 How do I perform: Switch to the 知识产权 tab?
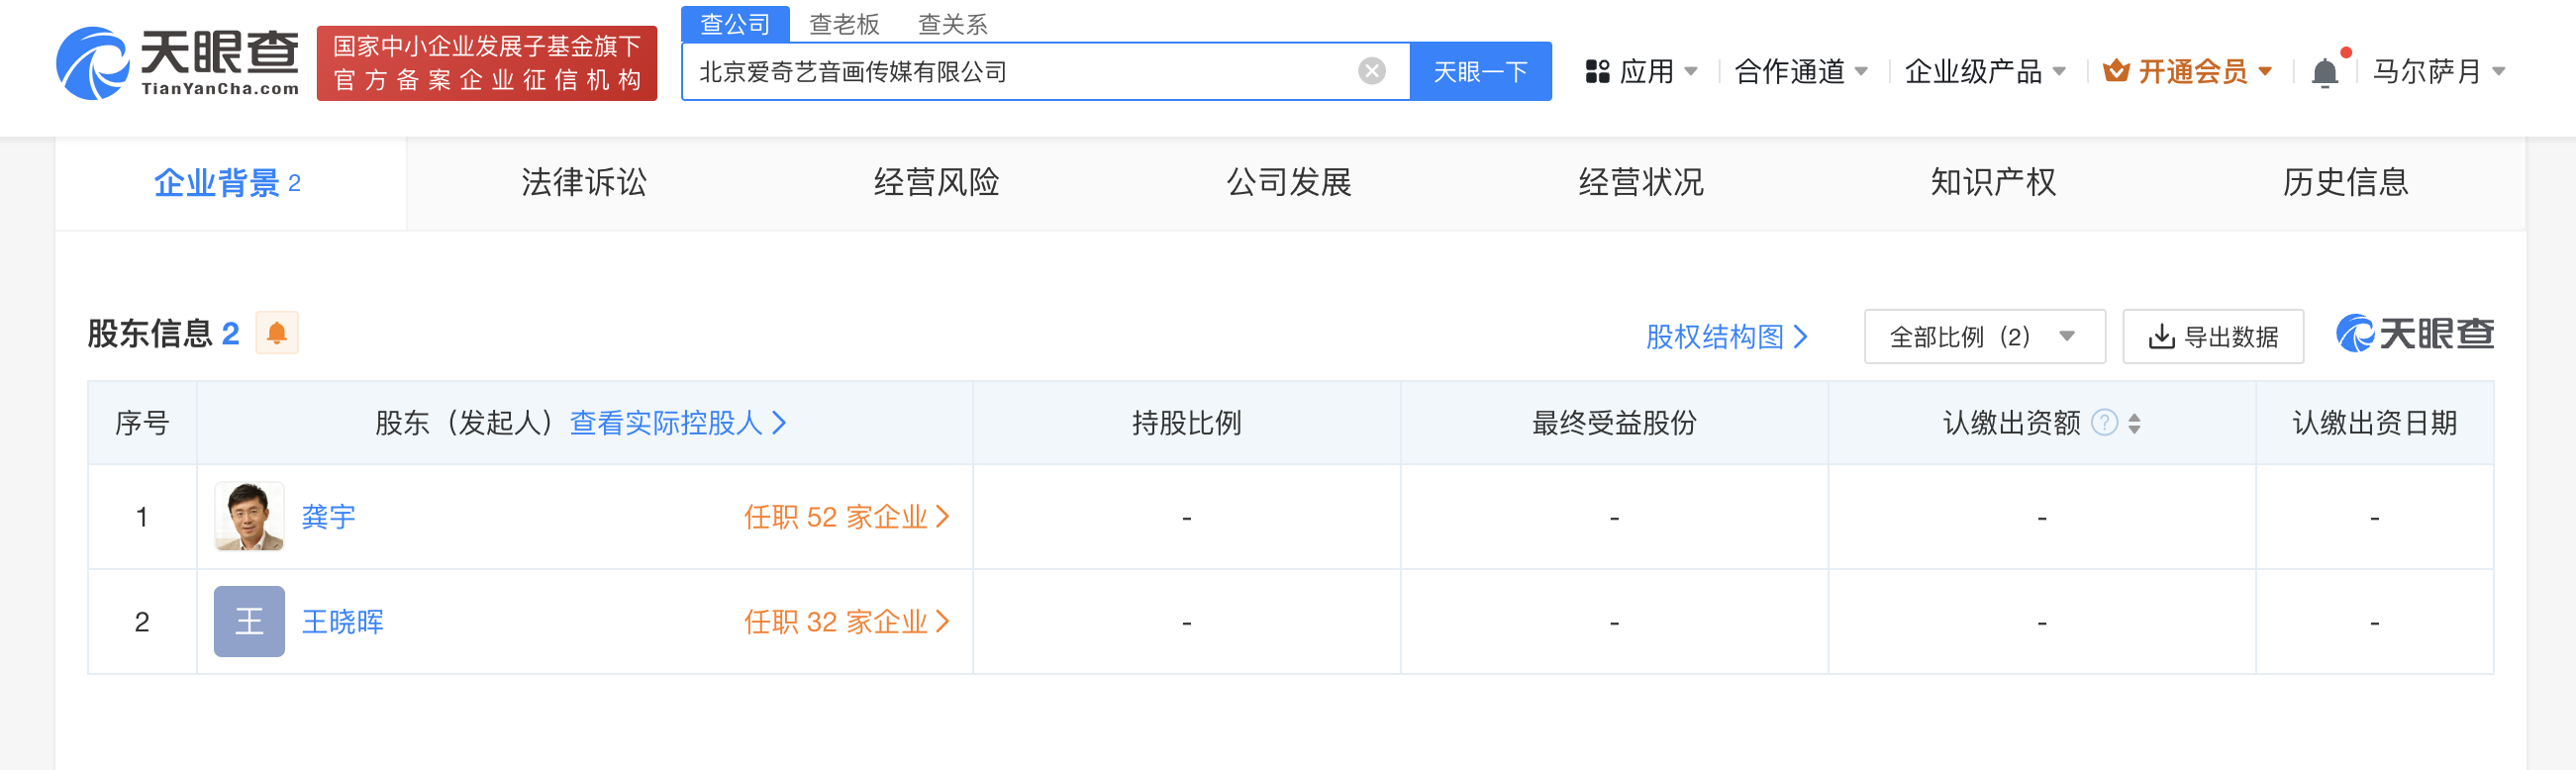[x=1993, y=183]
